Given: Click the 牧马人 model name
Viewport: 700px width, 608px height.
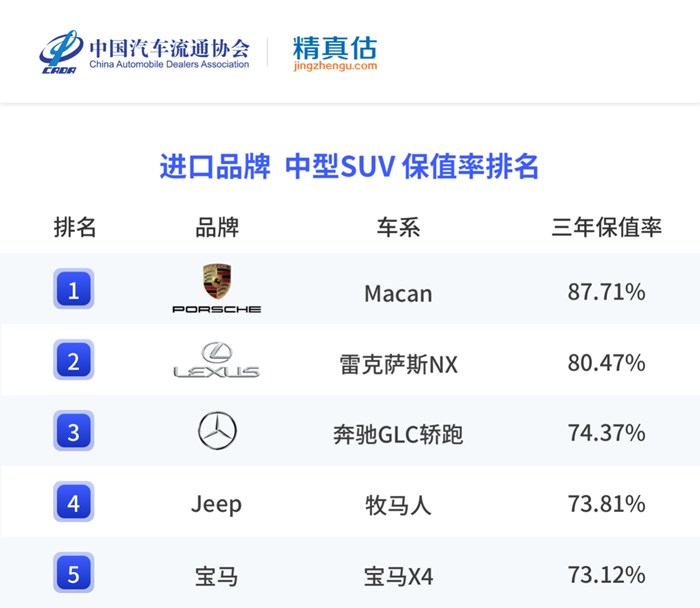Looking at the screenshot, I should [x=398, y=505].
